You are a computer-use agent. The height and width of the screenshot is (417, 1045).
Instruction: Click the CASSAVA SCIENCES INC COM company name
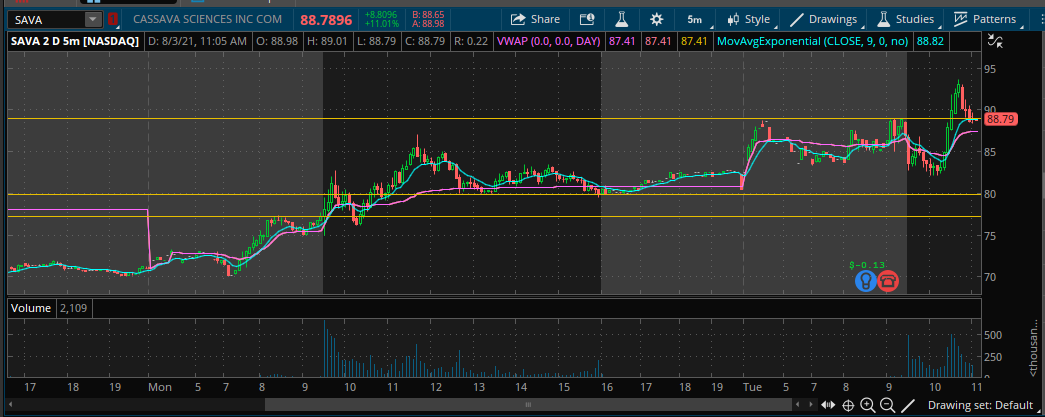click(207, 19)
